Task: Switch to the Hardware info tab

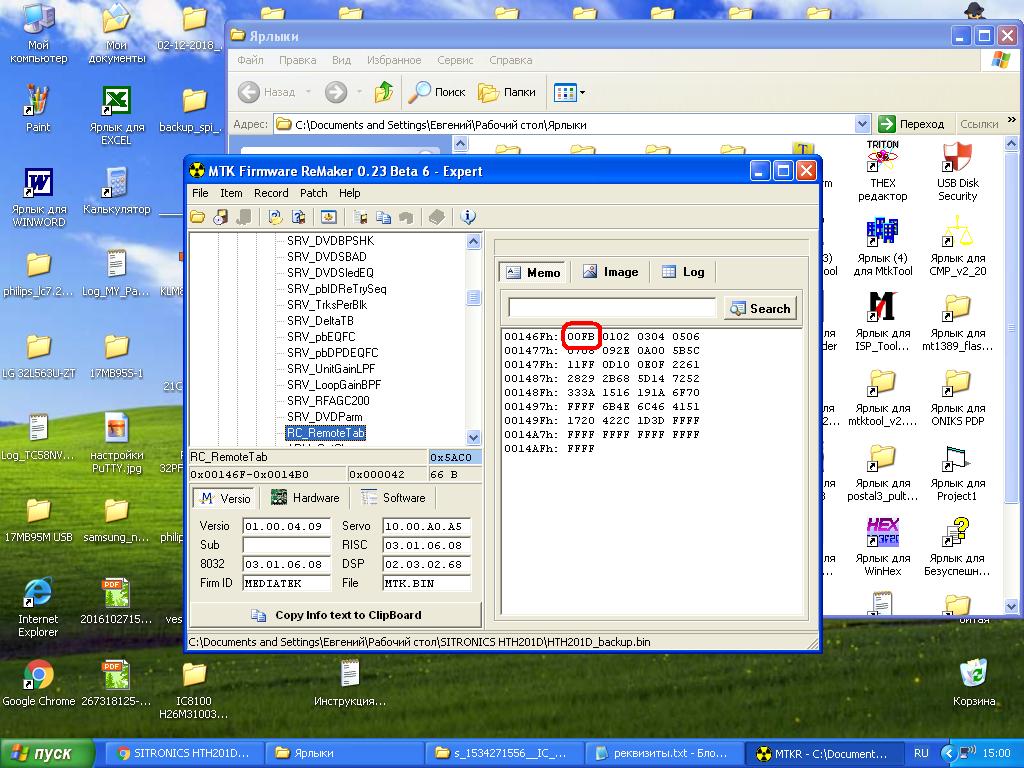Action: coord(305,498)
